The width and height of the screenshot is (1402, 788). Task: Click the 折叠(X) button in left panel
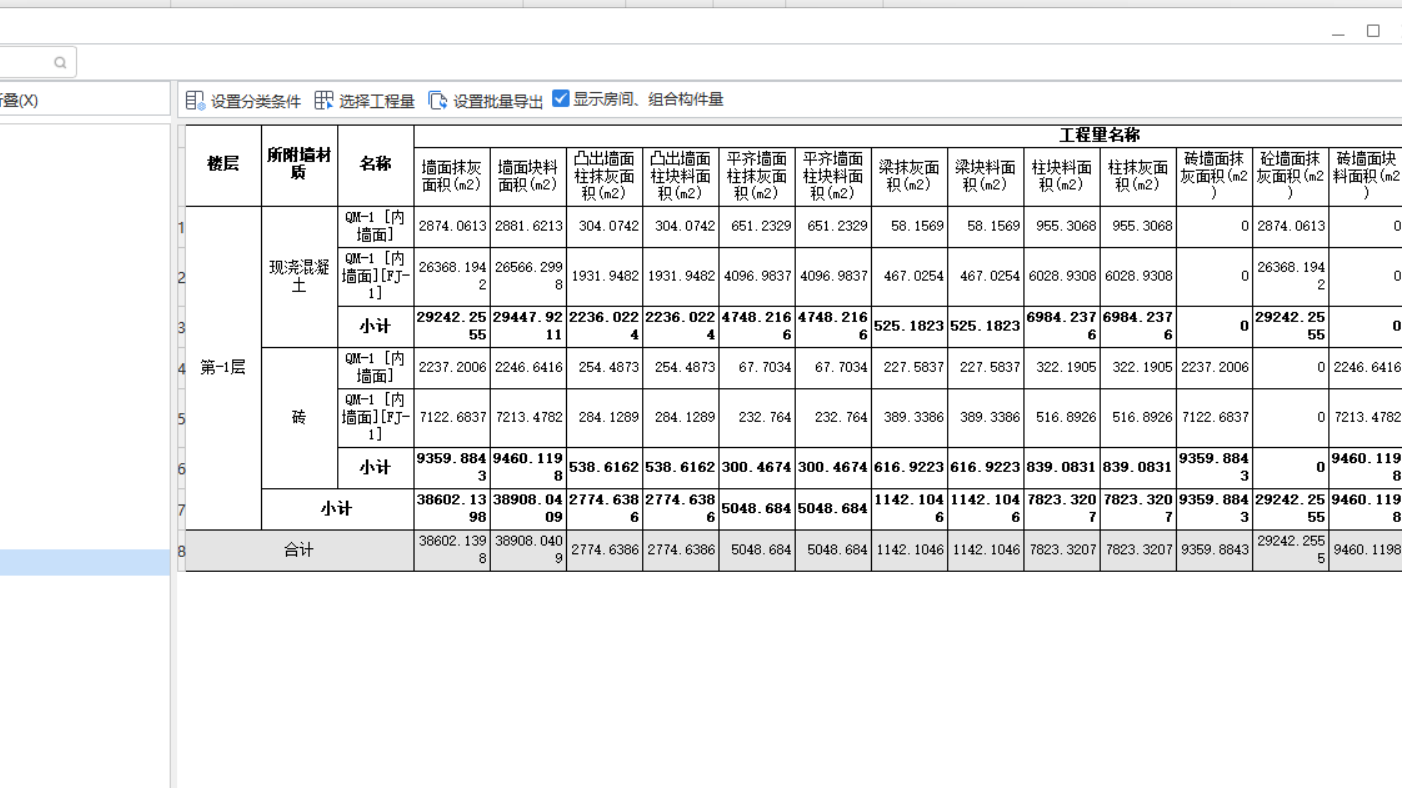point(18,100)
